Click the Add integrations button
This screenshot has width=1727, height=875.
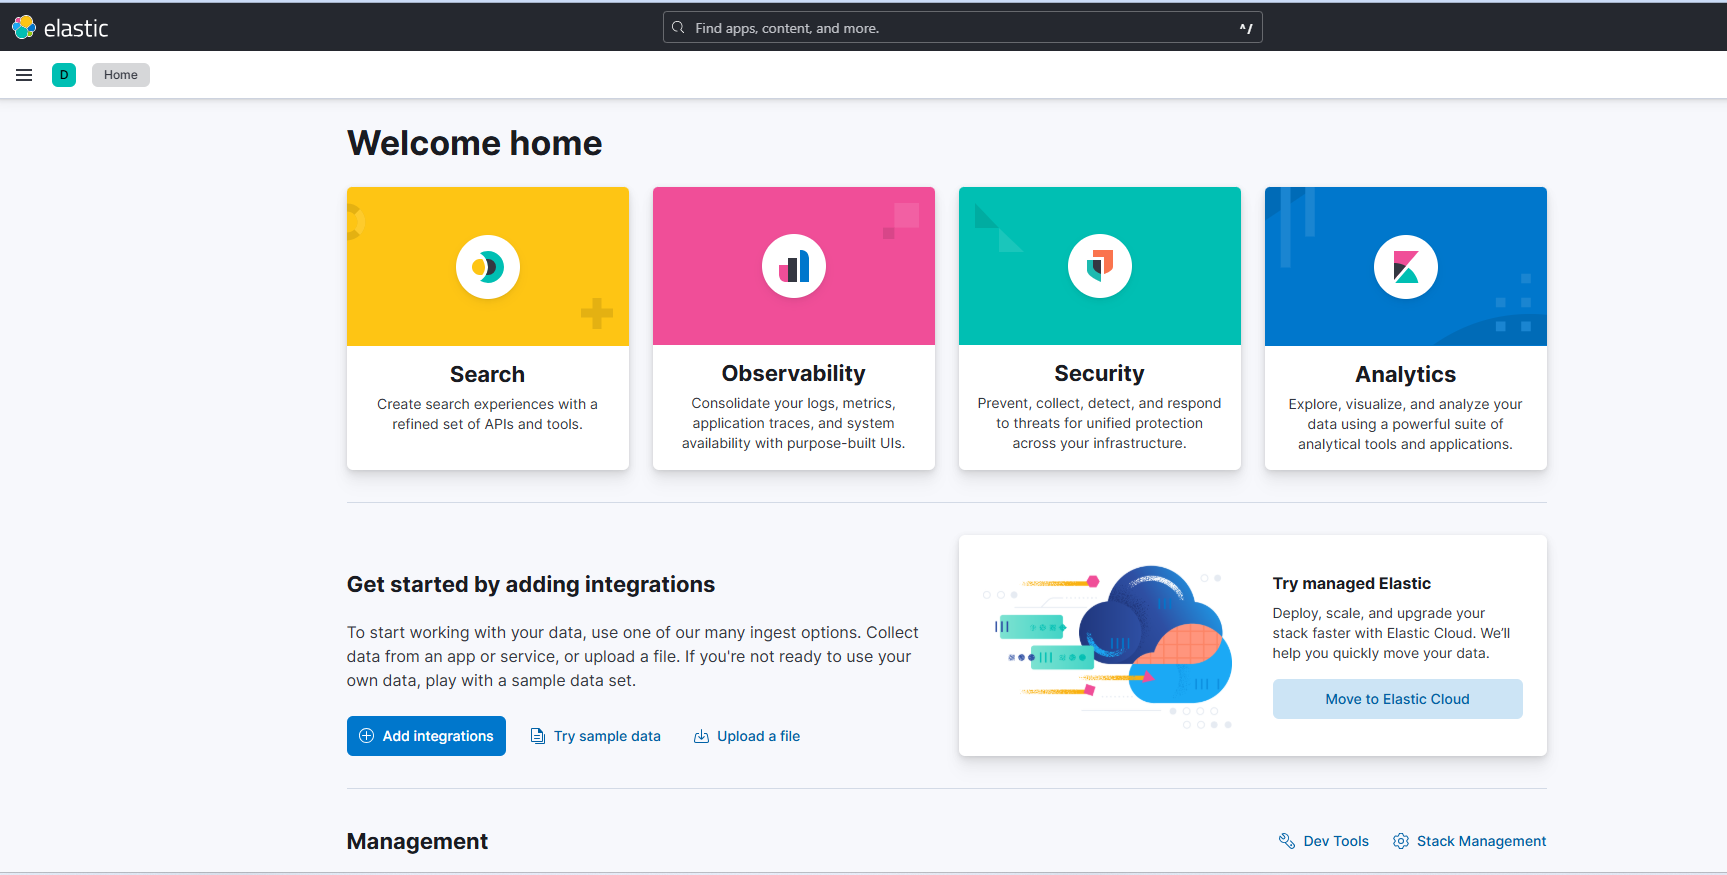coord(426,736)
